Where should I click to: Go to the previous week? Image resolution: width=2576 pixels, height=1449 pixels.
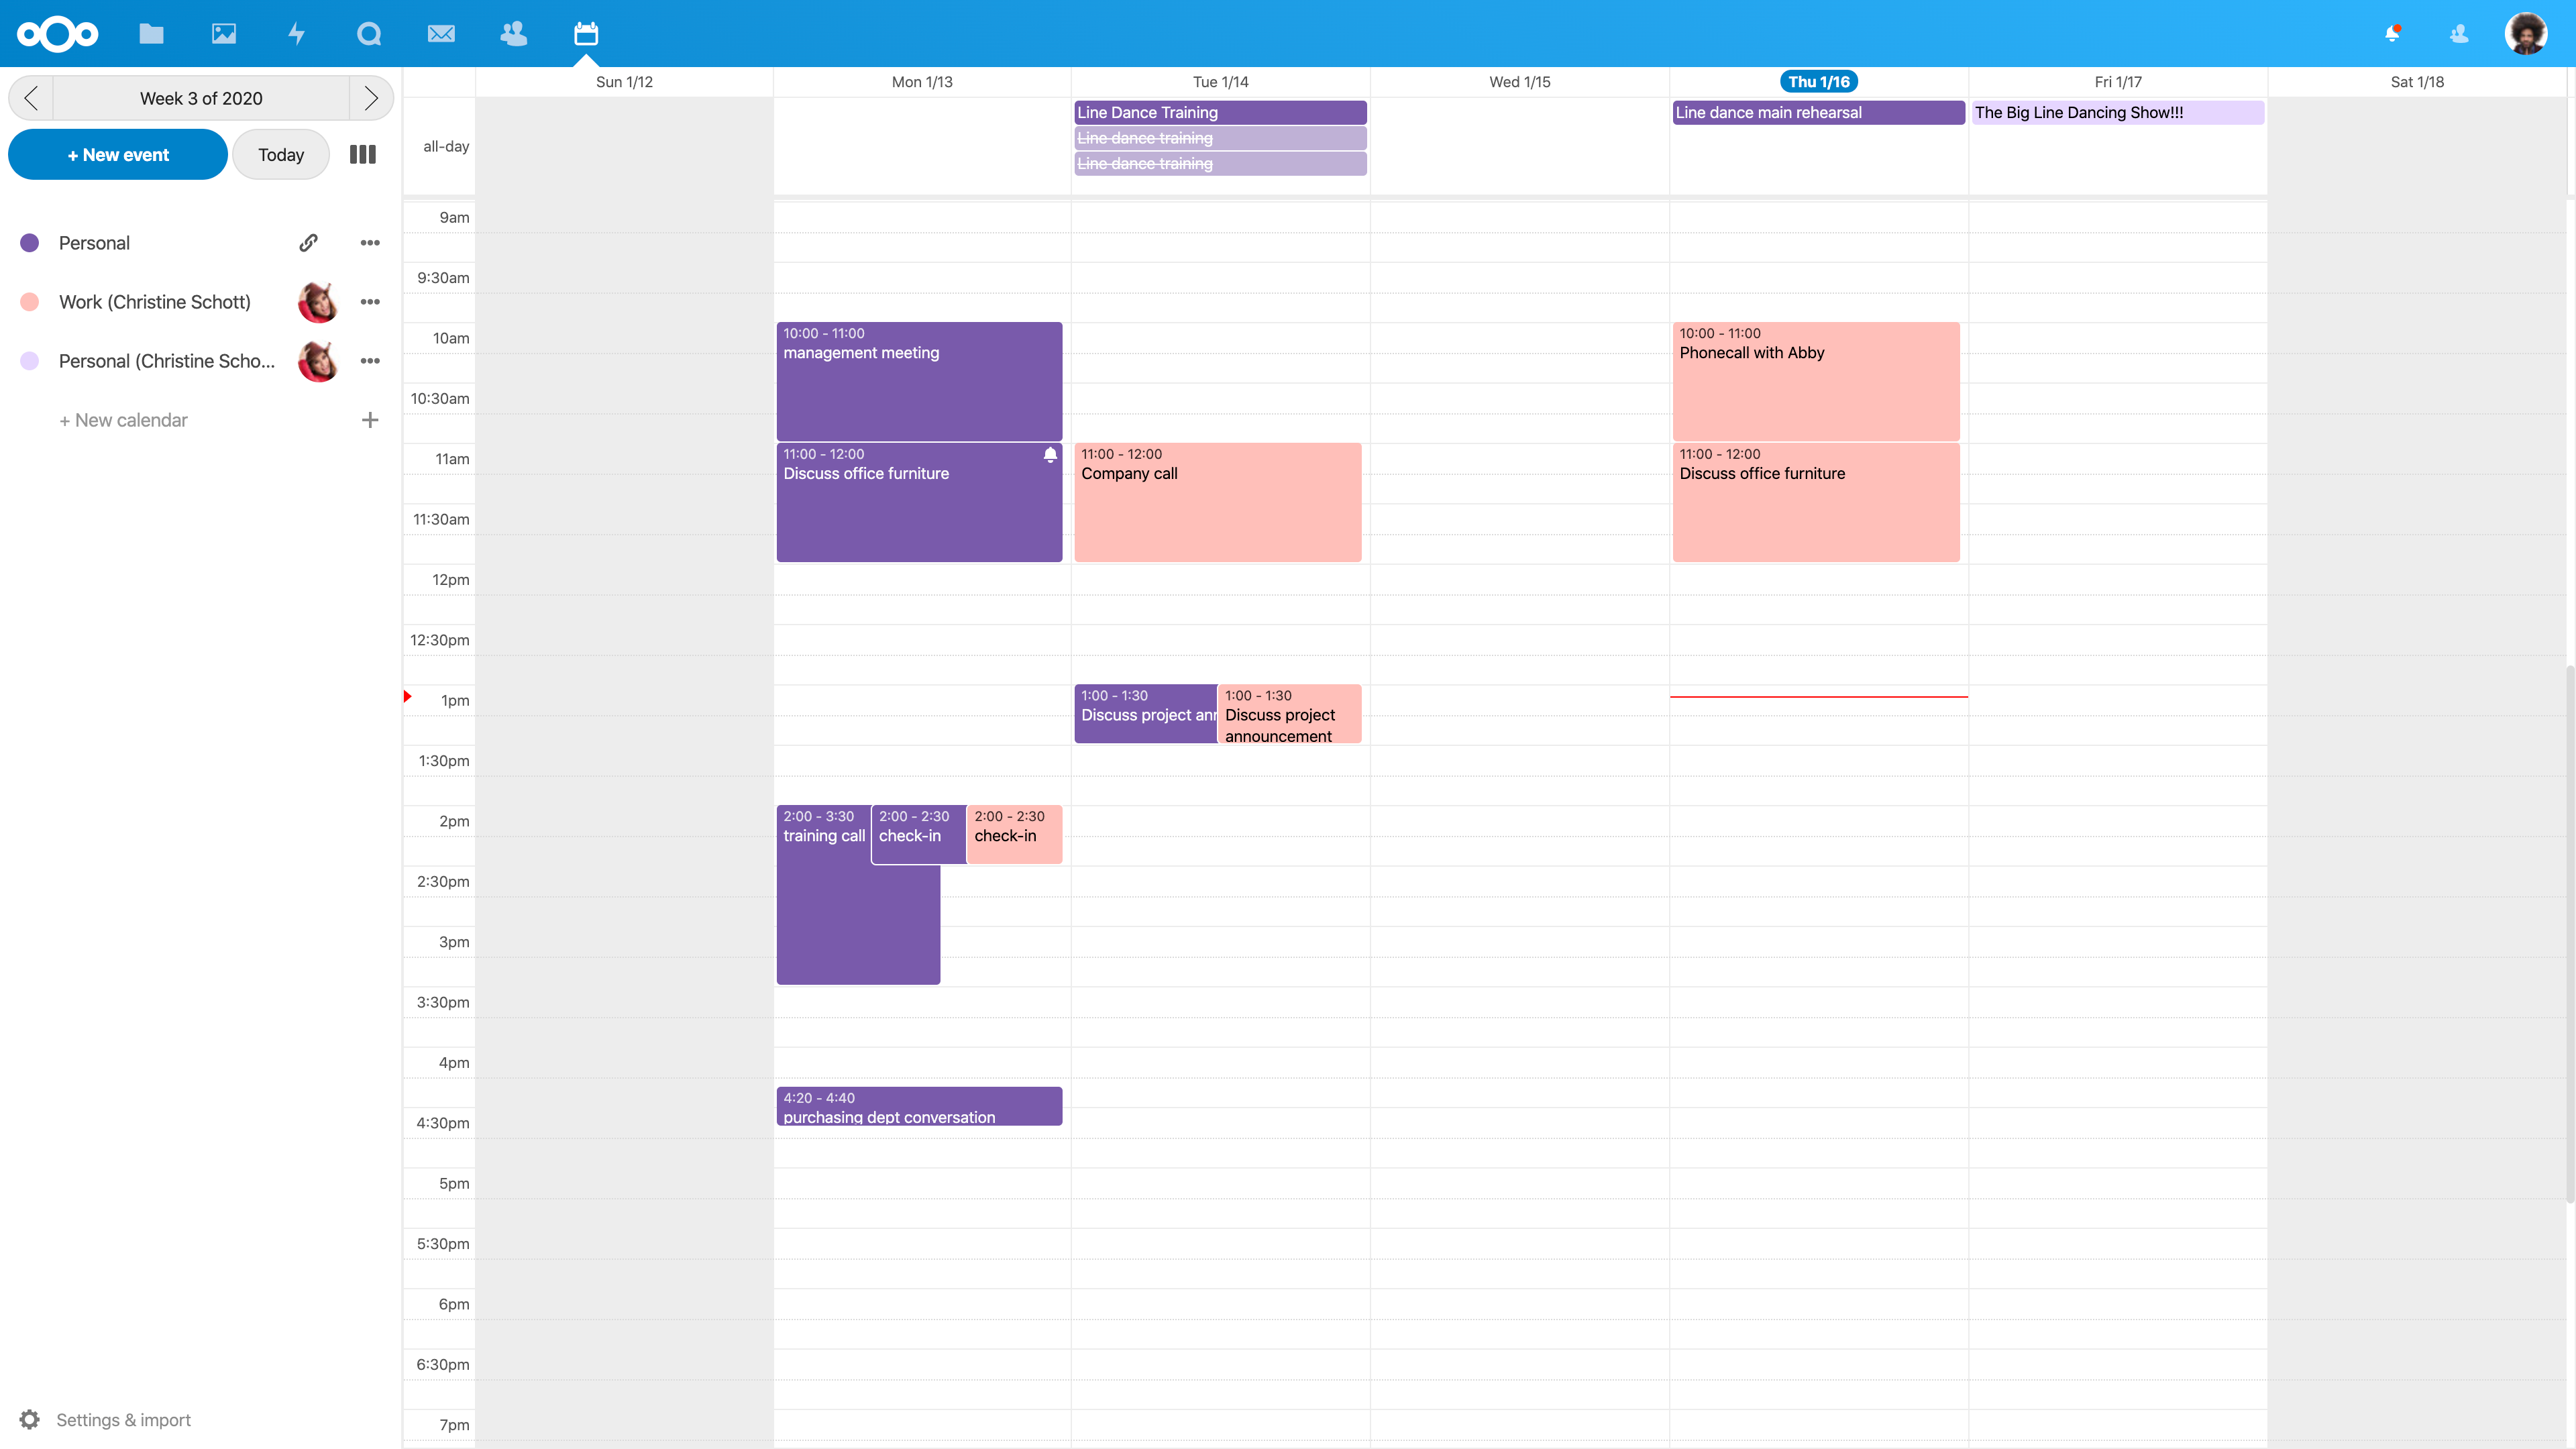[x=31, y=98]
